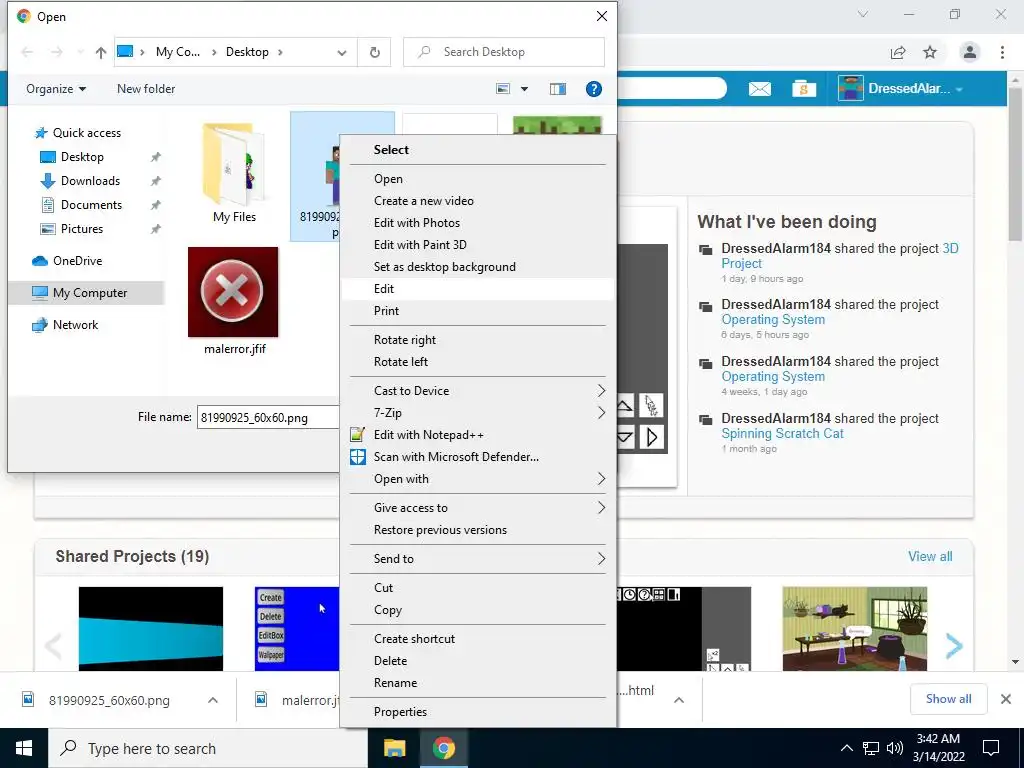This screenshot has width=1024, height=768.
Task: Open the Organize dropdown
Action: pyautogui.click(x=56, y=89)
